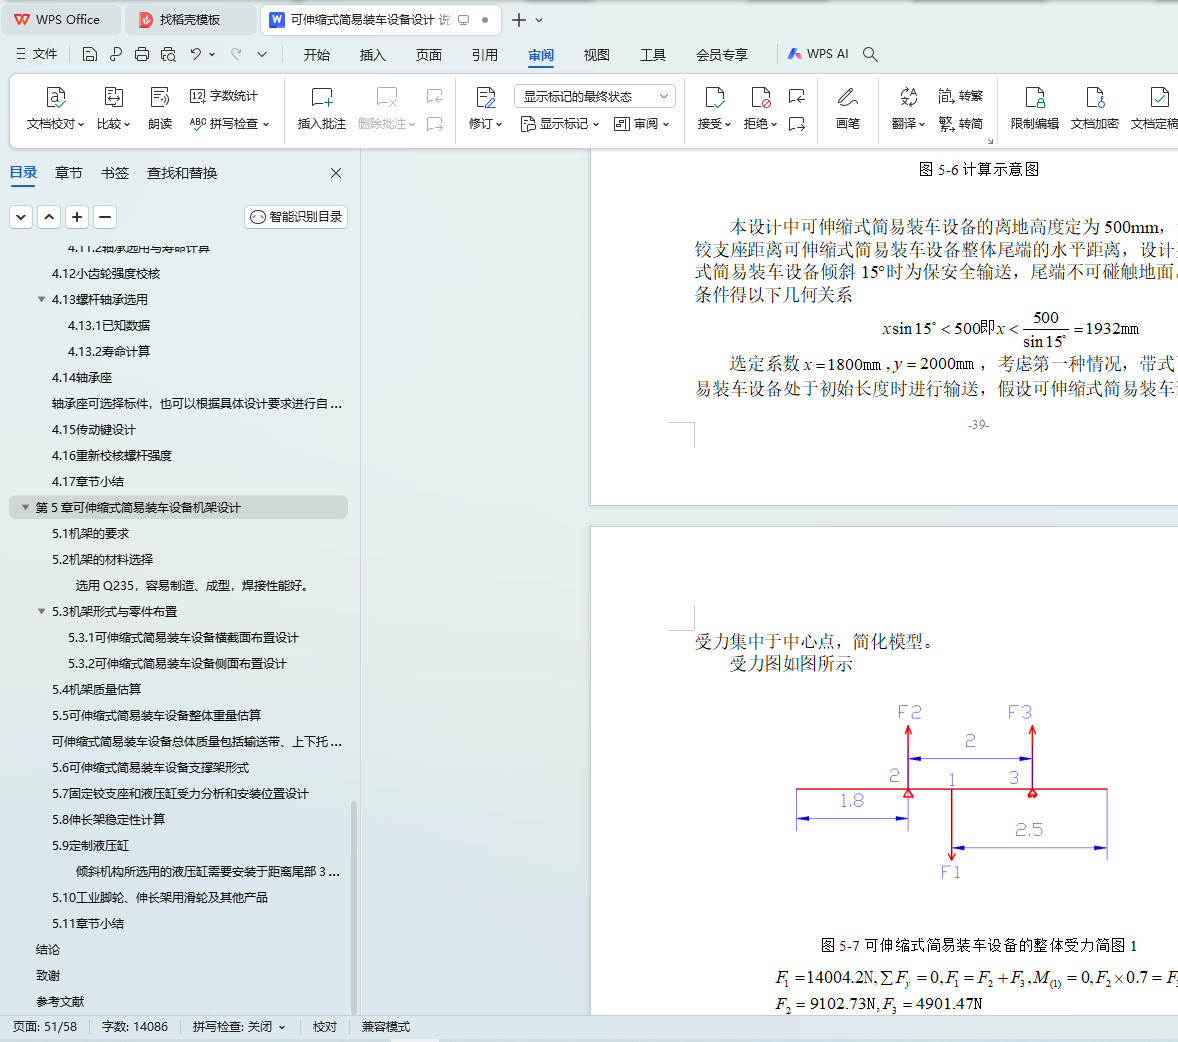Click the Print icon in quick toolbar

pos(142,54)
